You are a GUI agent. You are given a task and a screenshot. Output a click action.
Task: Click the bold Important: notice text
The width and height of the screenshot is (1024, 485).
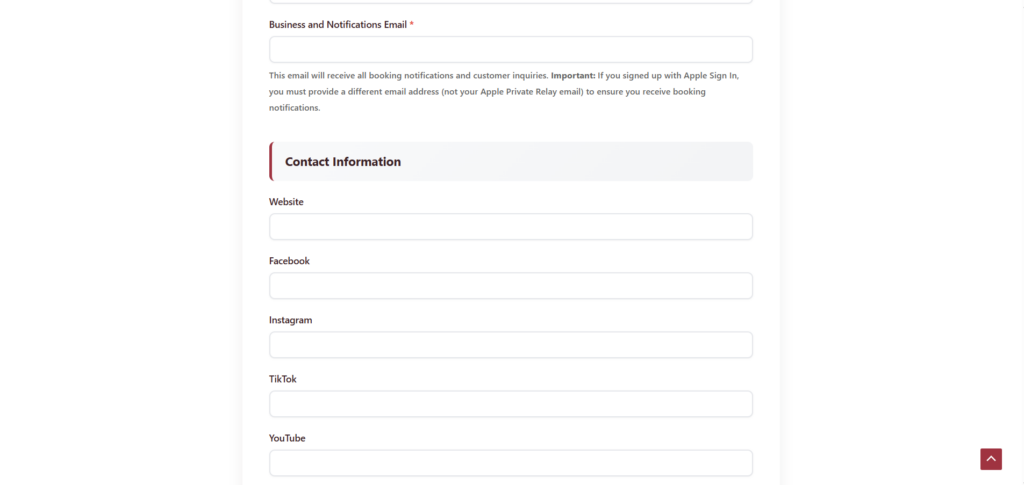572,76
